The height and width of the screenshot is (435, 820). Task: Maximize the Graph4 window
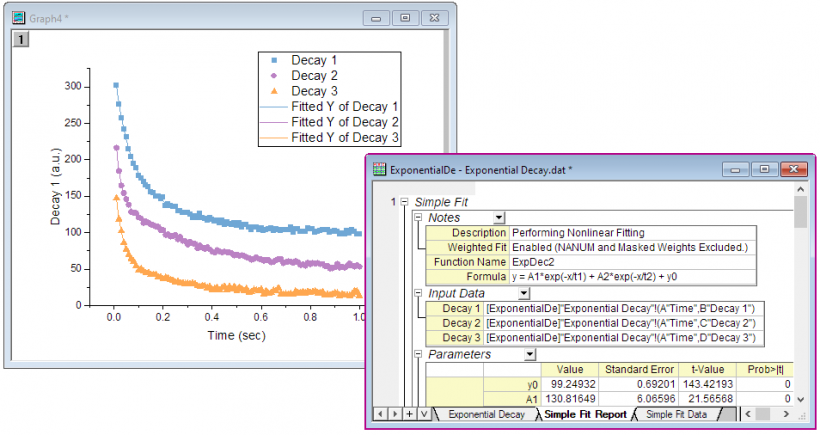pyautogui.click(x=404, y=17)
